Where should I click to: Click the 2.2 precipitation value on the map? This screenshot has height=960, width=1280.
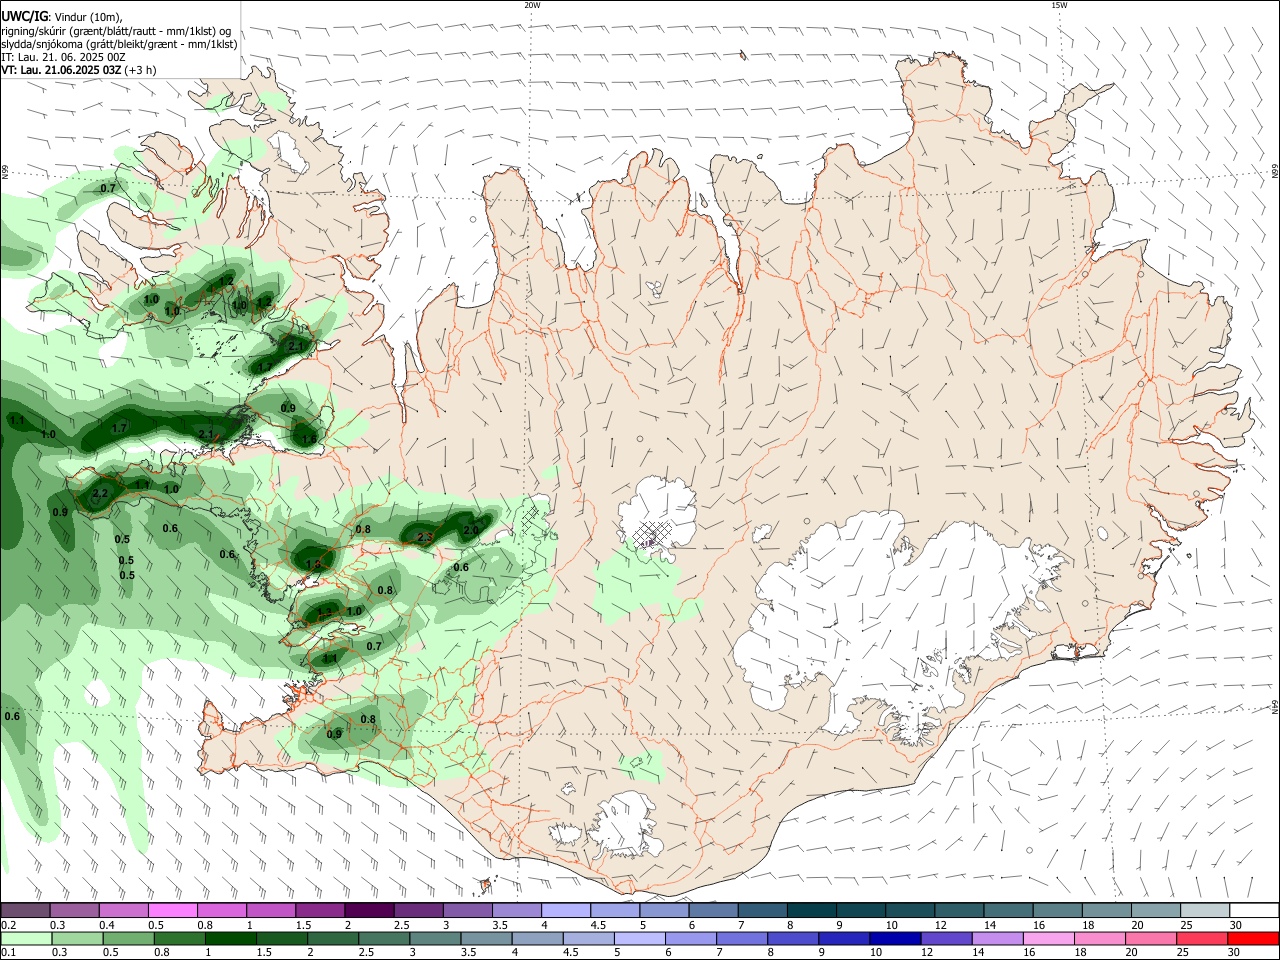100,494
